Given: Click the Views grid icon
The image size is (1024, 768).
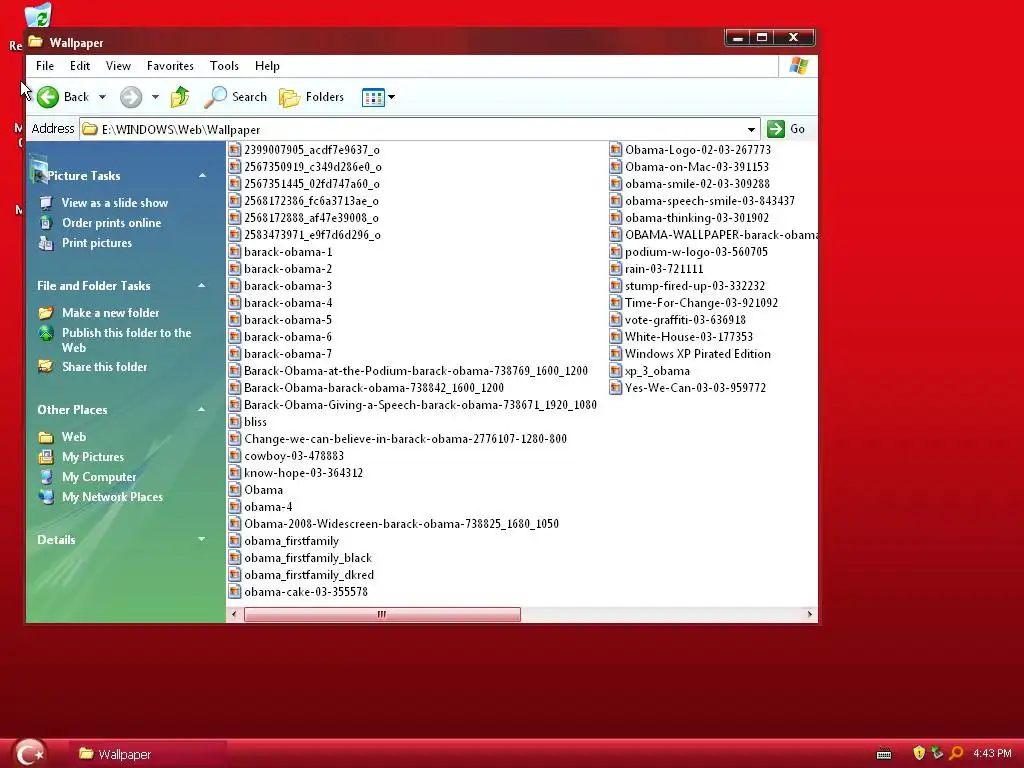Looking at the screenshot, I should [374, 97].
